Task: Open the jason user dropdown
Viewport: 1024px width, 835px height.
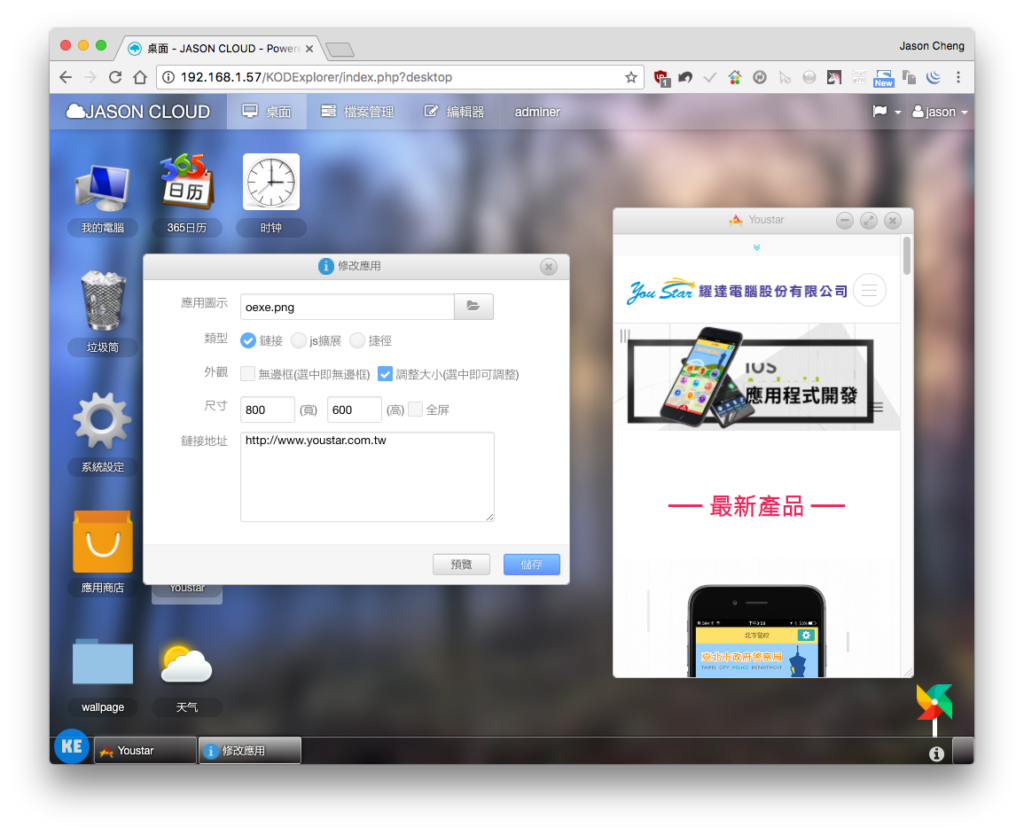Action: 940,112
